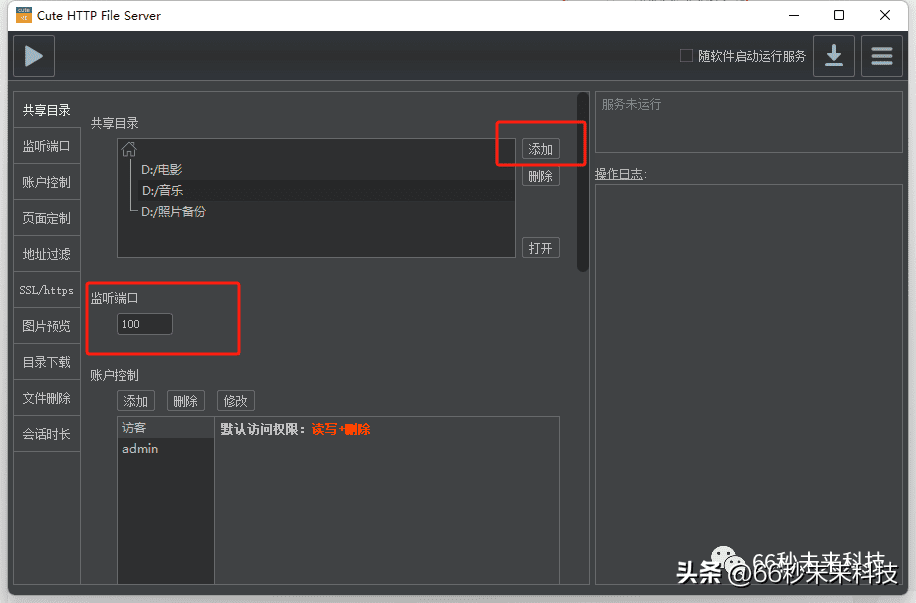Viewport: 916px width, 603px height.
Task: Switch to the 监听端口 sidebar tab
Action: (x=46, y=146)
